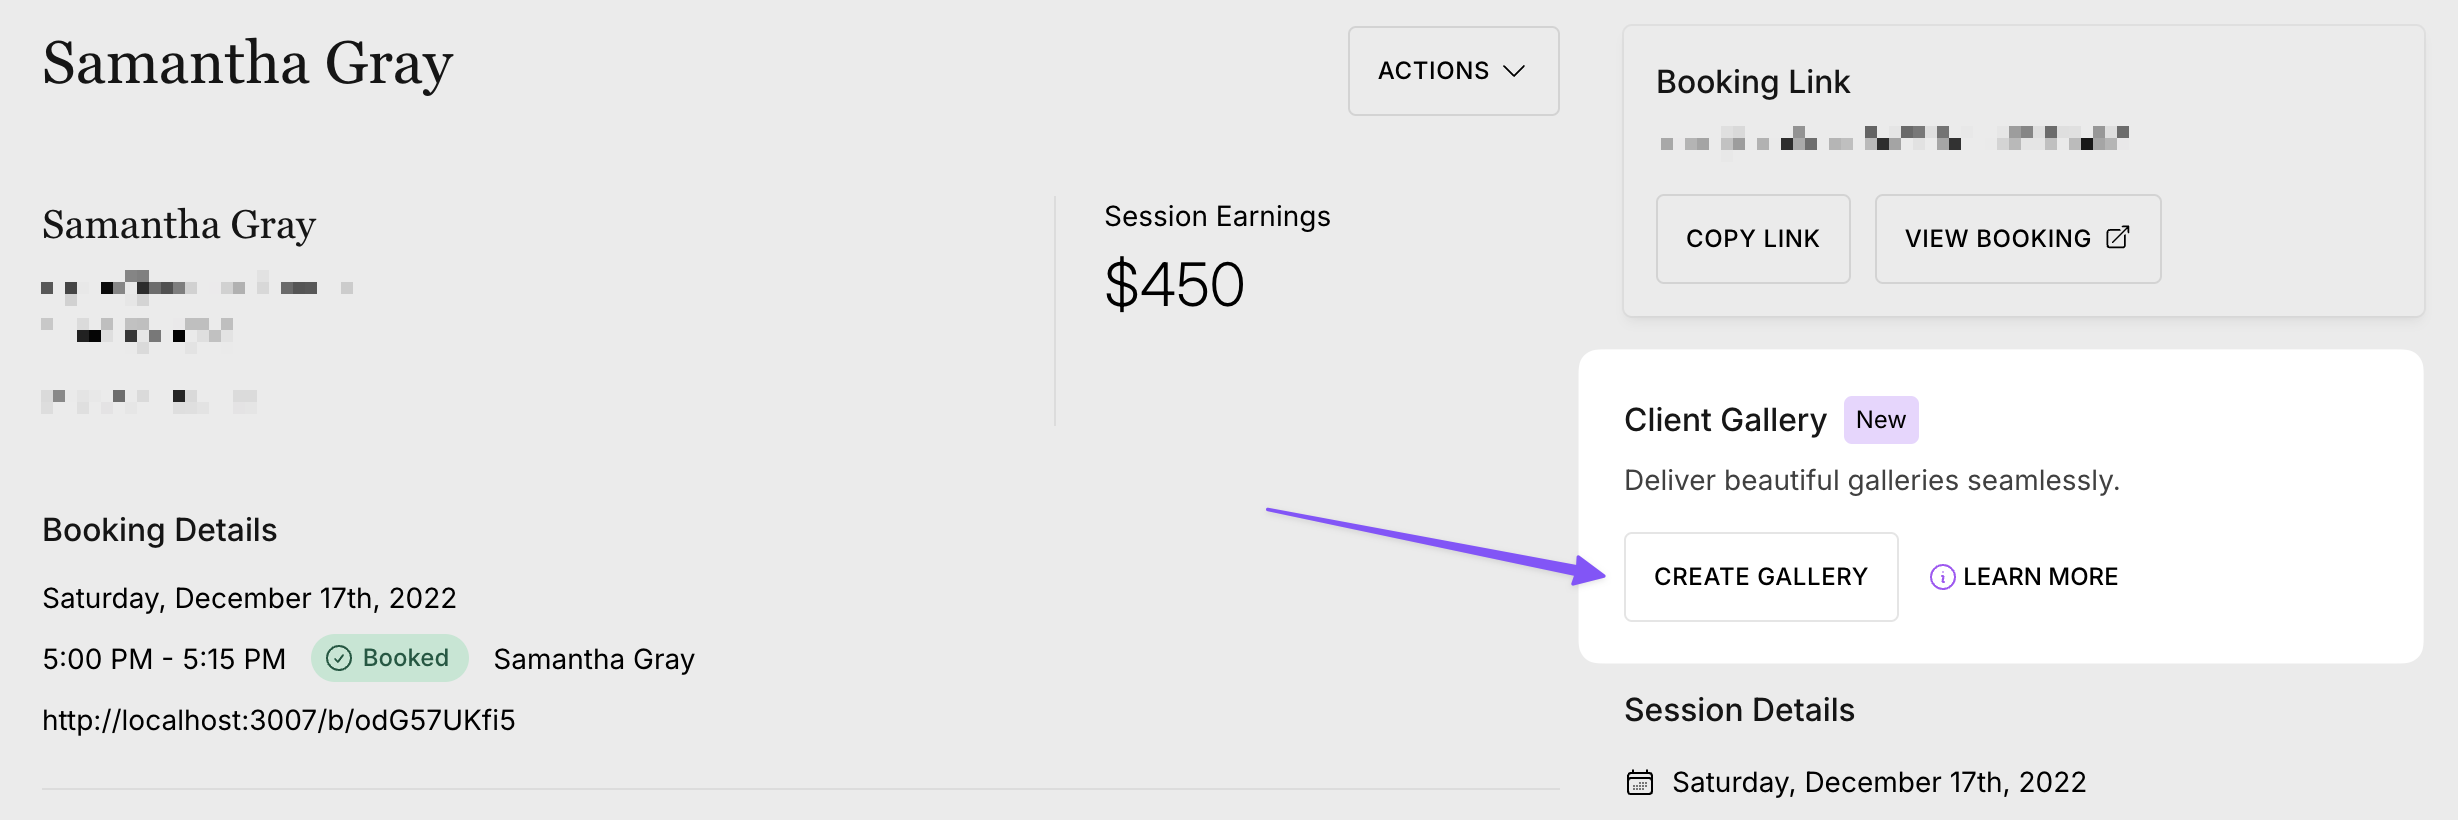Click the Samantha Gray page heading
Viewport: 2458px width, 820px height.
pos(246,64)
